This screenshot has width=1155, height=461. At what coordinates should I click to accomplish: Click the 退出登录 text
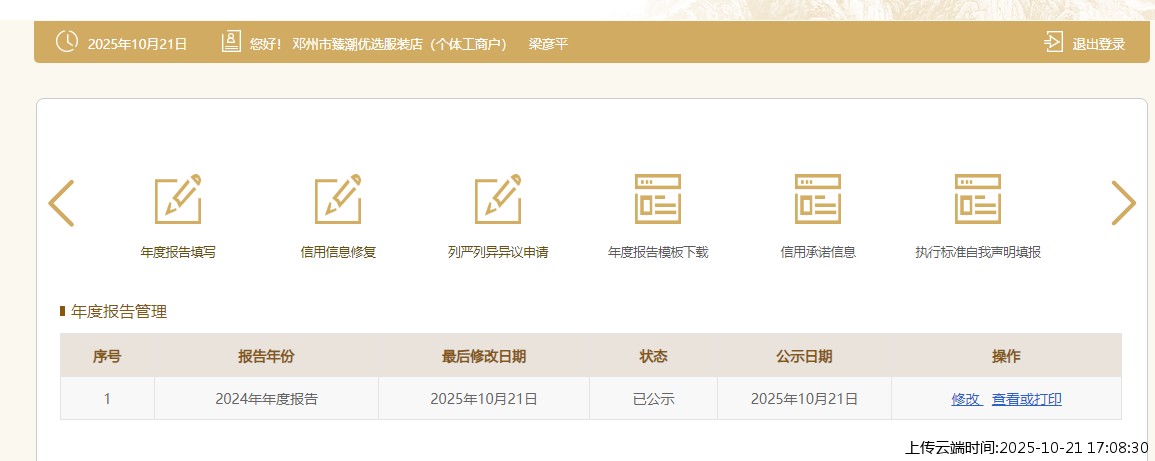coord(1098,44)
